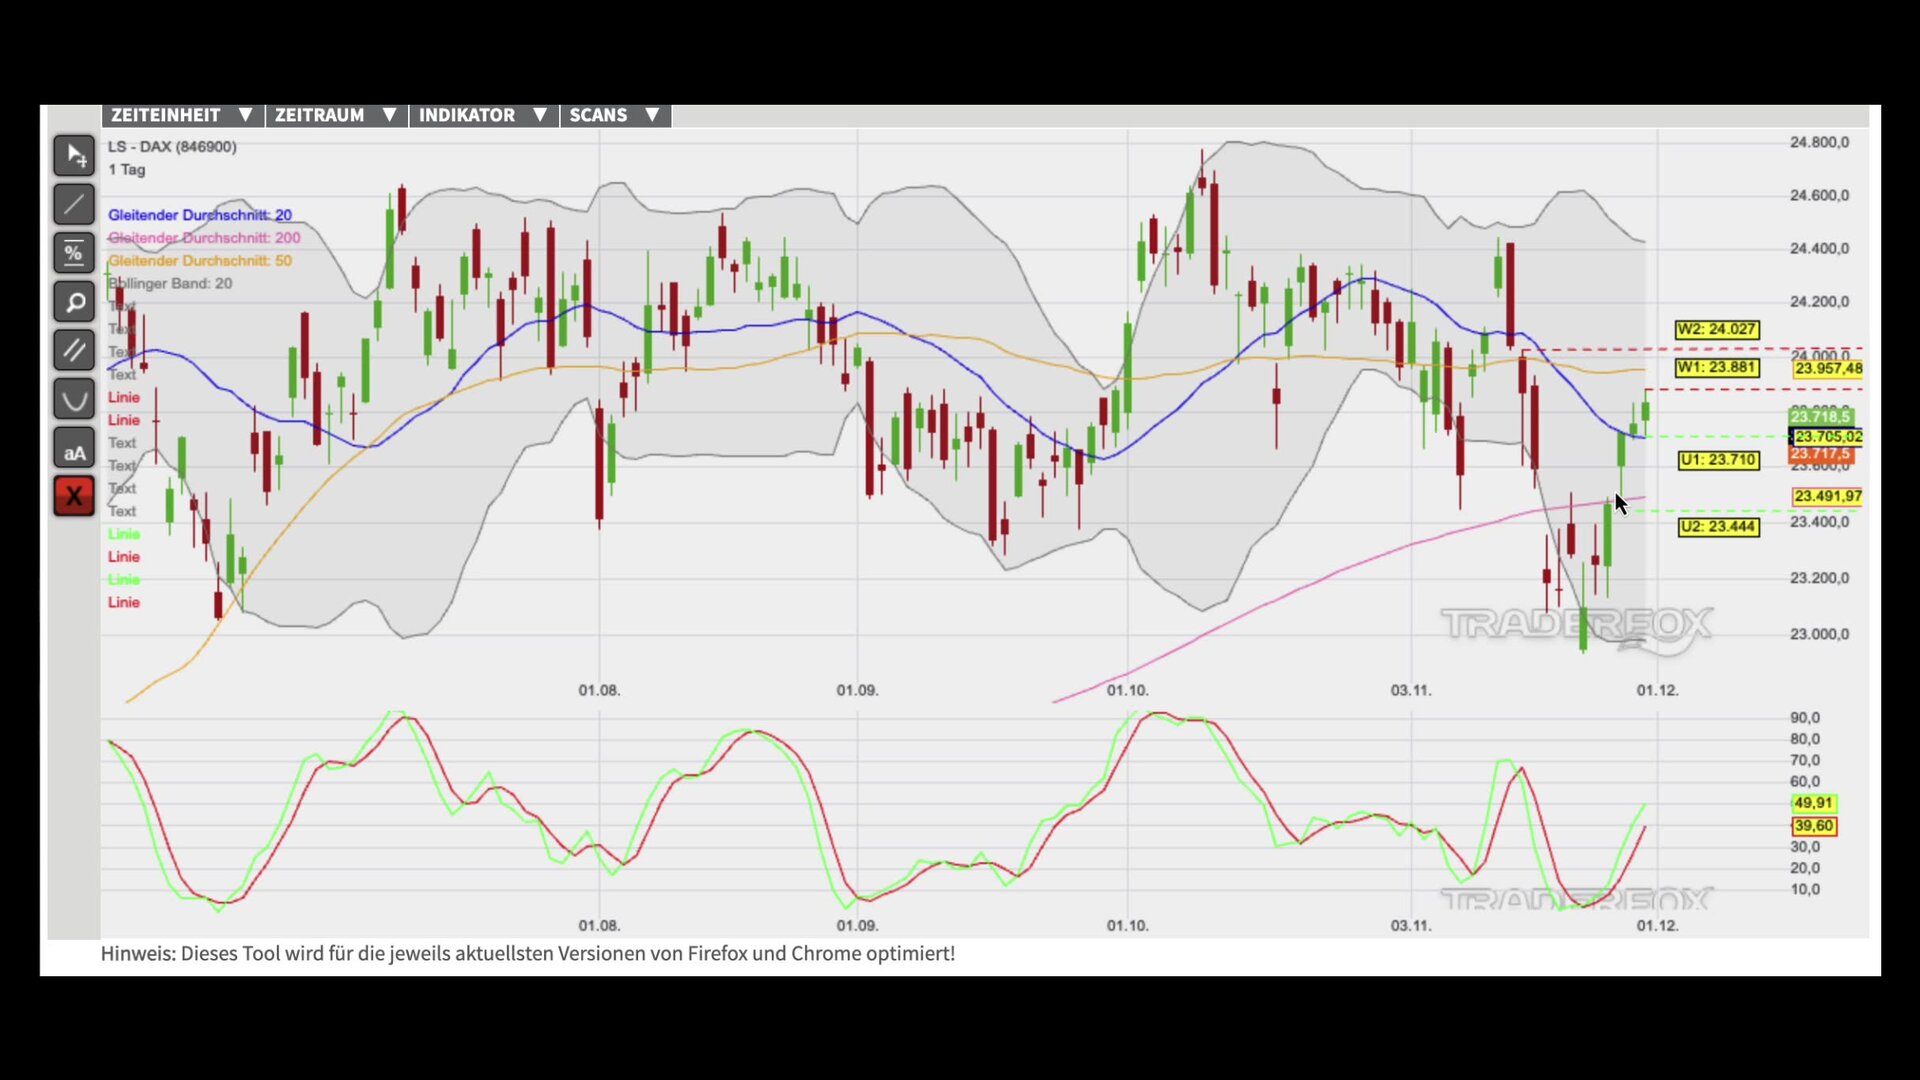Activate the magnifier zoom tool

[74, 302]
